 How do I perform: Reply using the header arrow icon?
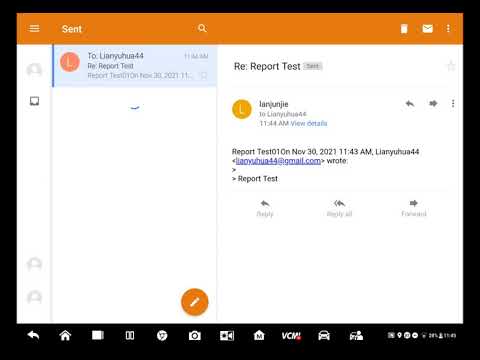point(410,103)
